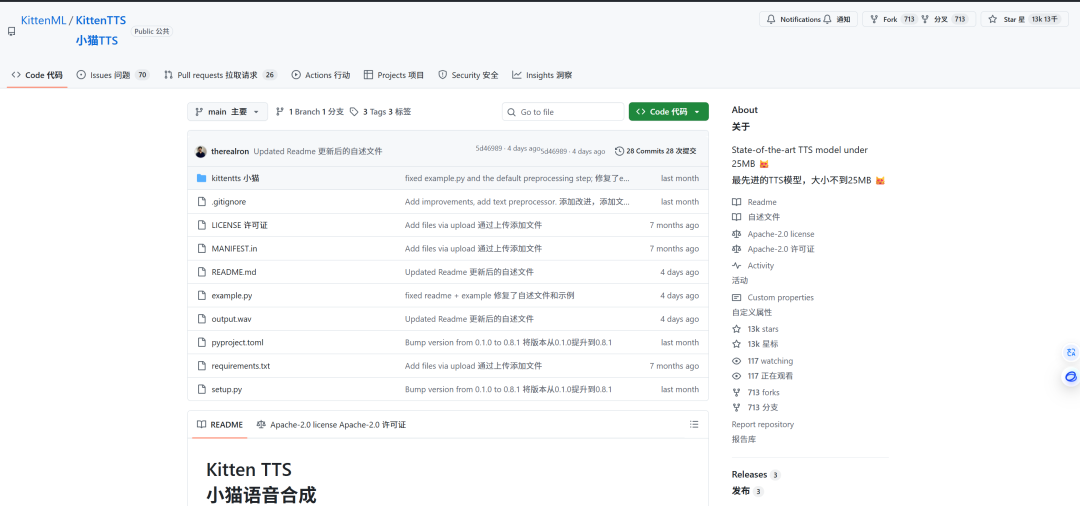Click the round blue assistant icon at right edge
The width and height of the screenshot is (1080, 506).
coord(1070,377)
